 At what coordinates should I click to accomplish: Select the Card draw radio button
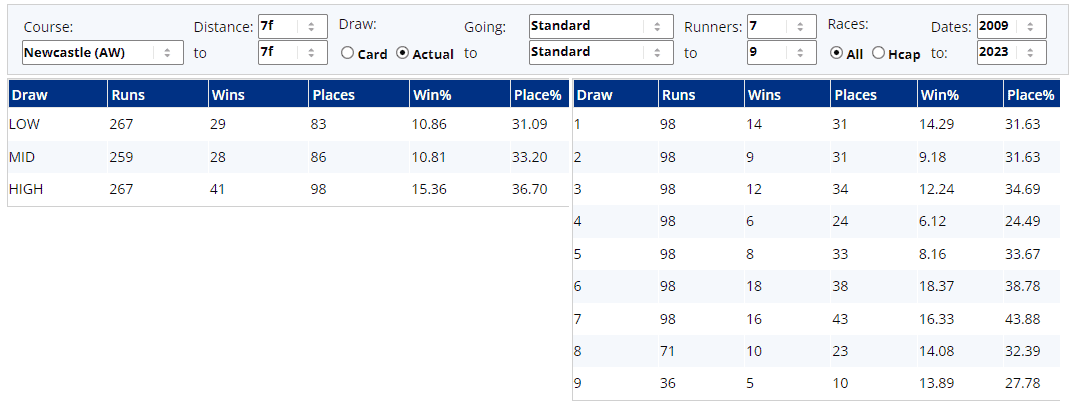pos(348,54)
